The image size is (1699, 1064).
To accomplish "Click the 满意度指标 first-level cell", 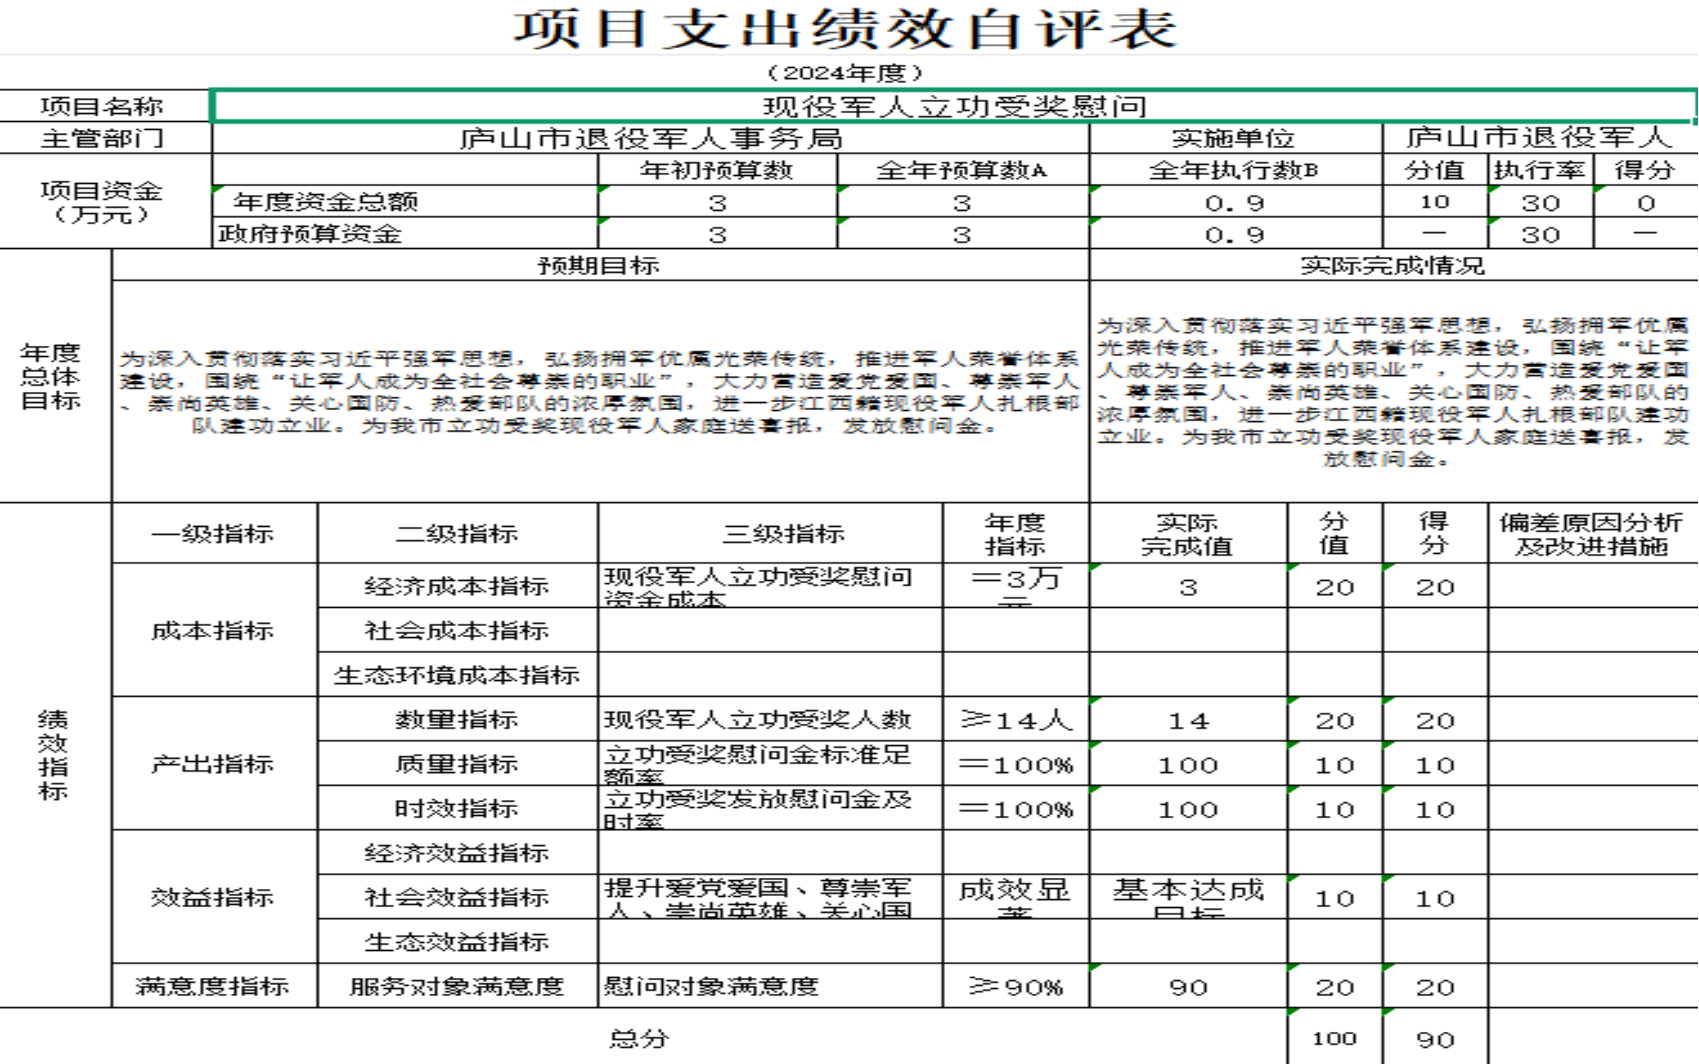I will pos(212,986).
